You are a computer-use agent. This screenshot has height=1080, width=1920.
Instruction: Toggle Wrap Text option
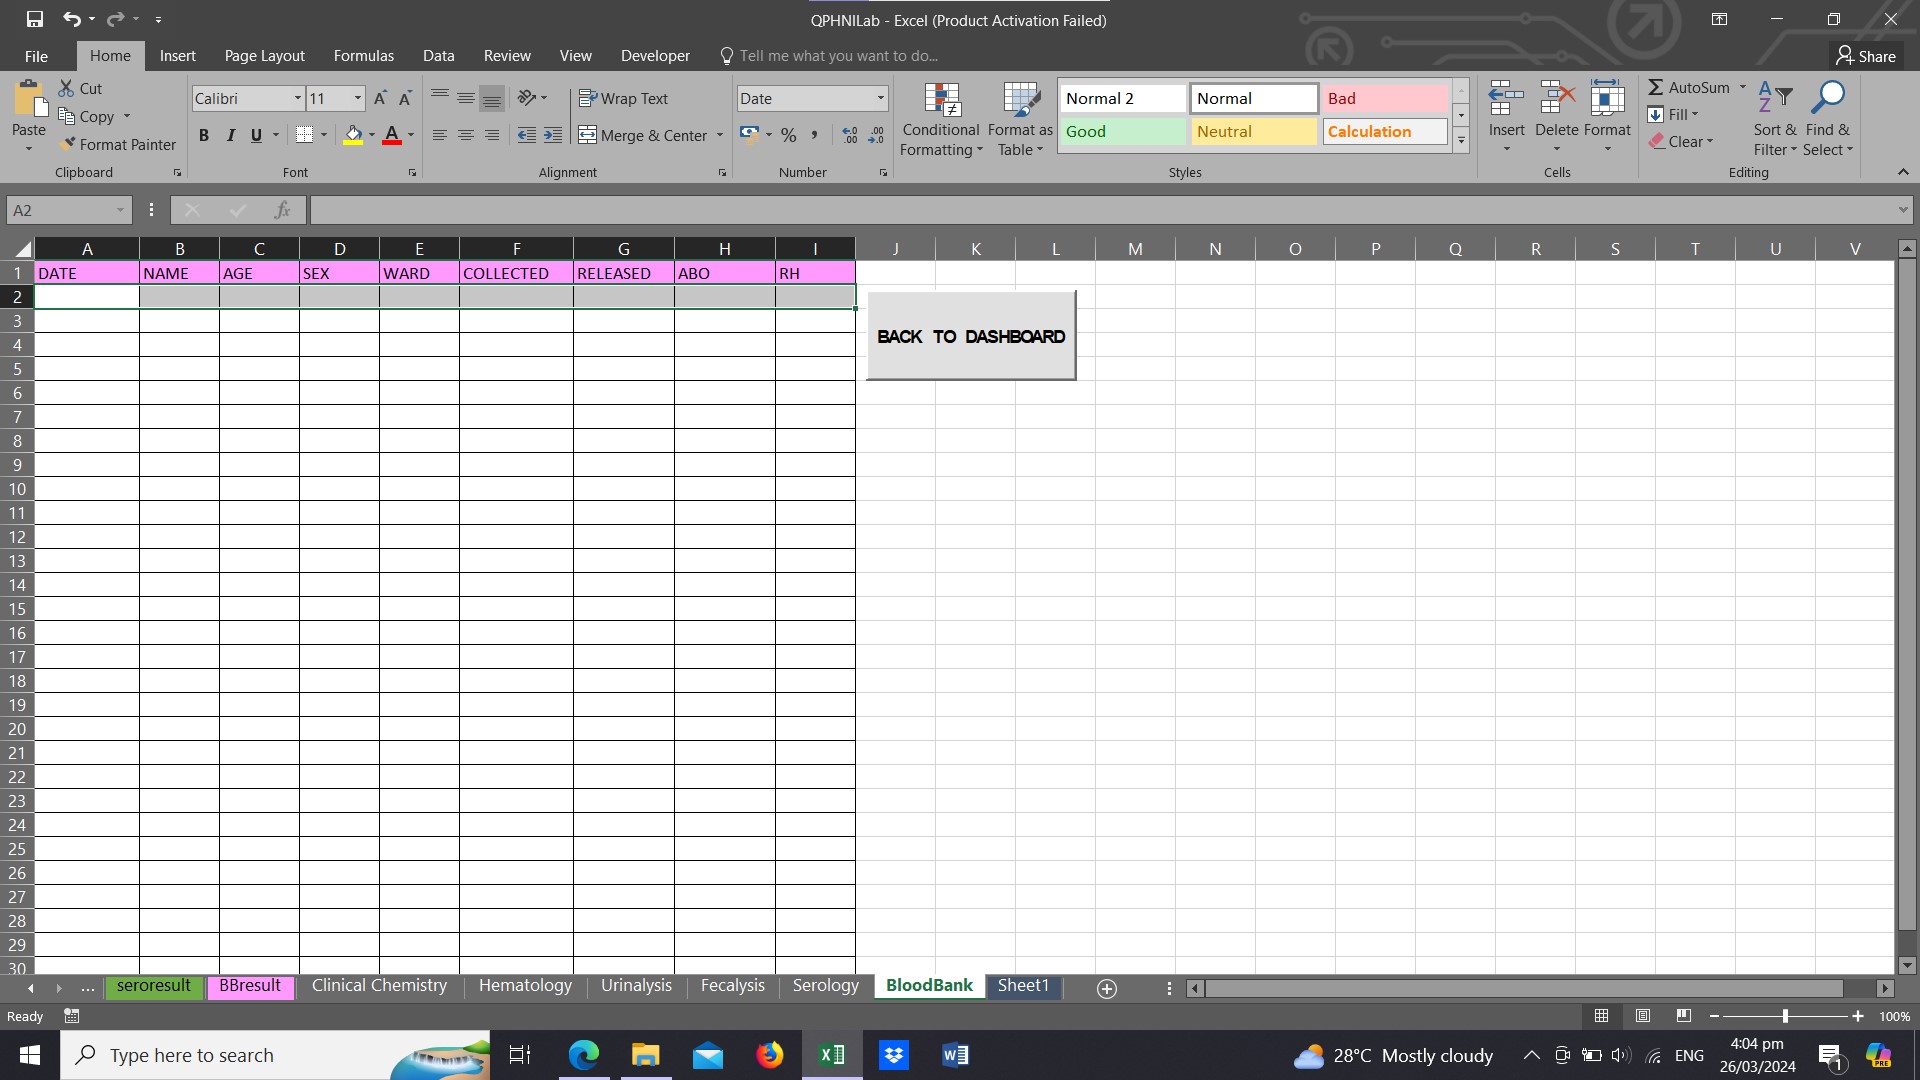(623, 98)
